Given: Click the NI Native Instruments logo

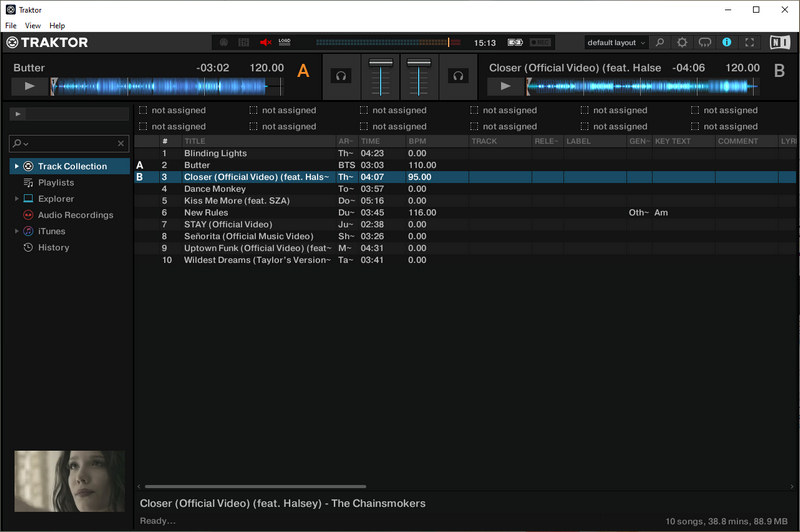Looking at the screenshot, I should [x=780, y=42].
